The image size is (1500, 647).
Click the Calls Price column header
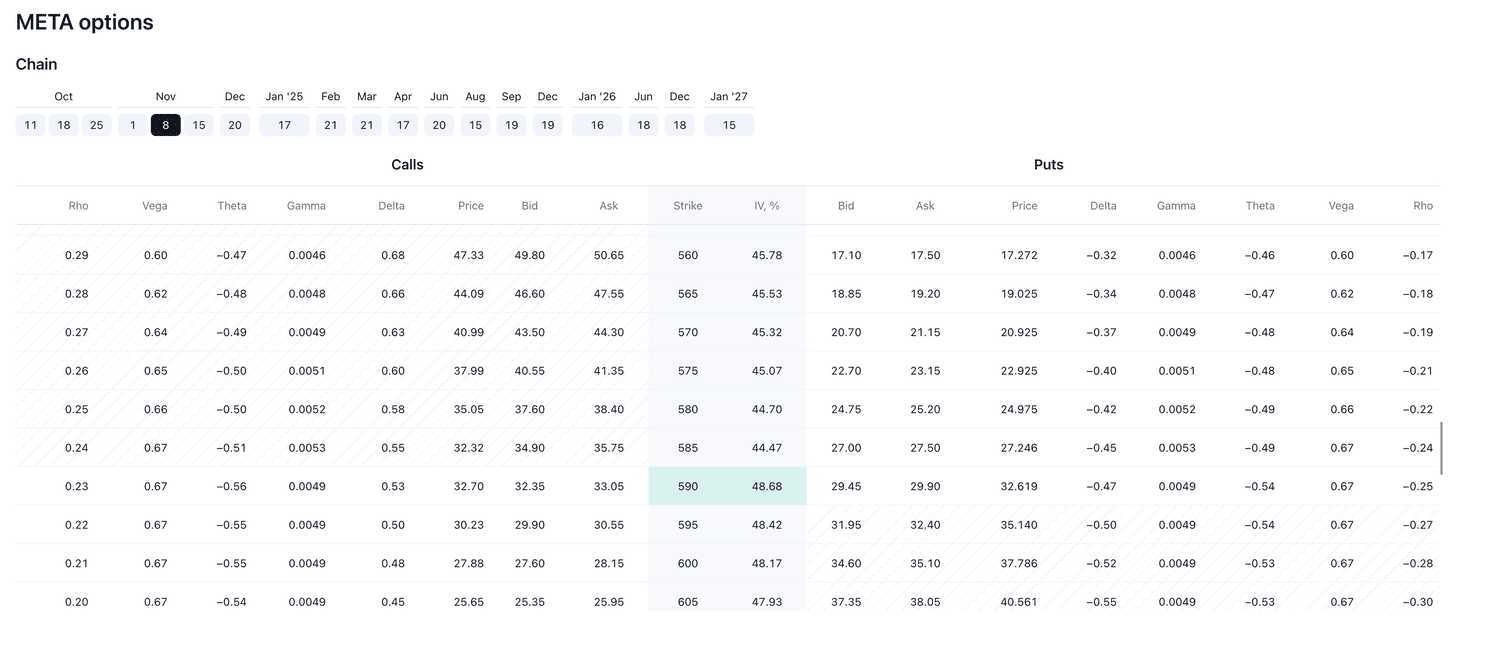[x=471, y=206]
